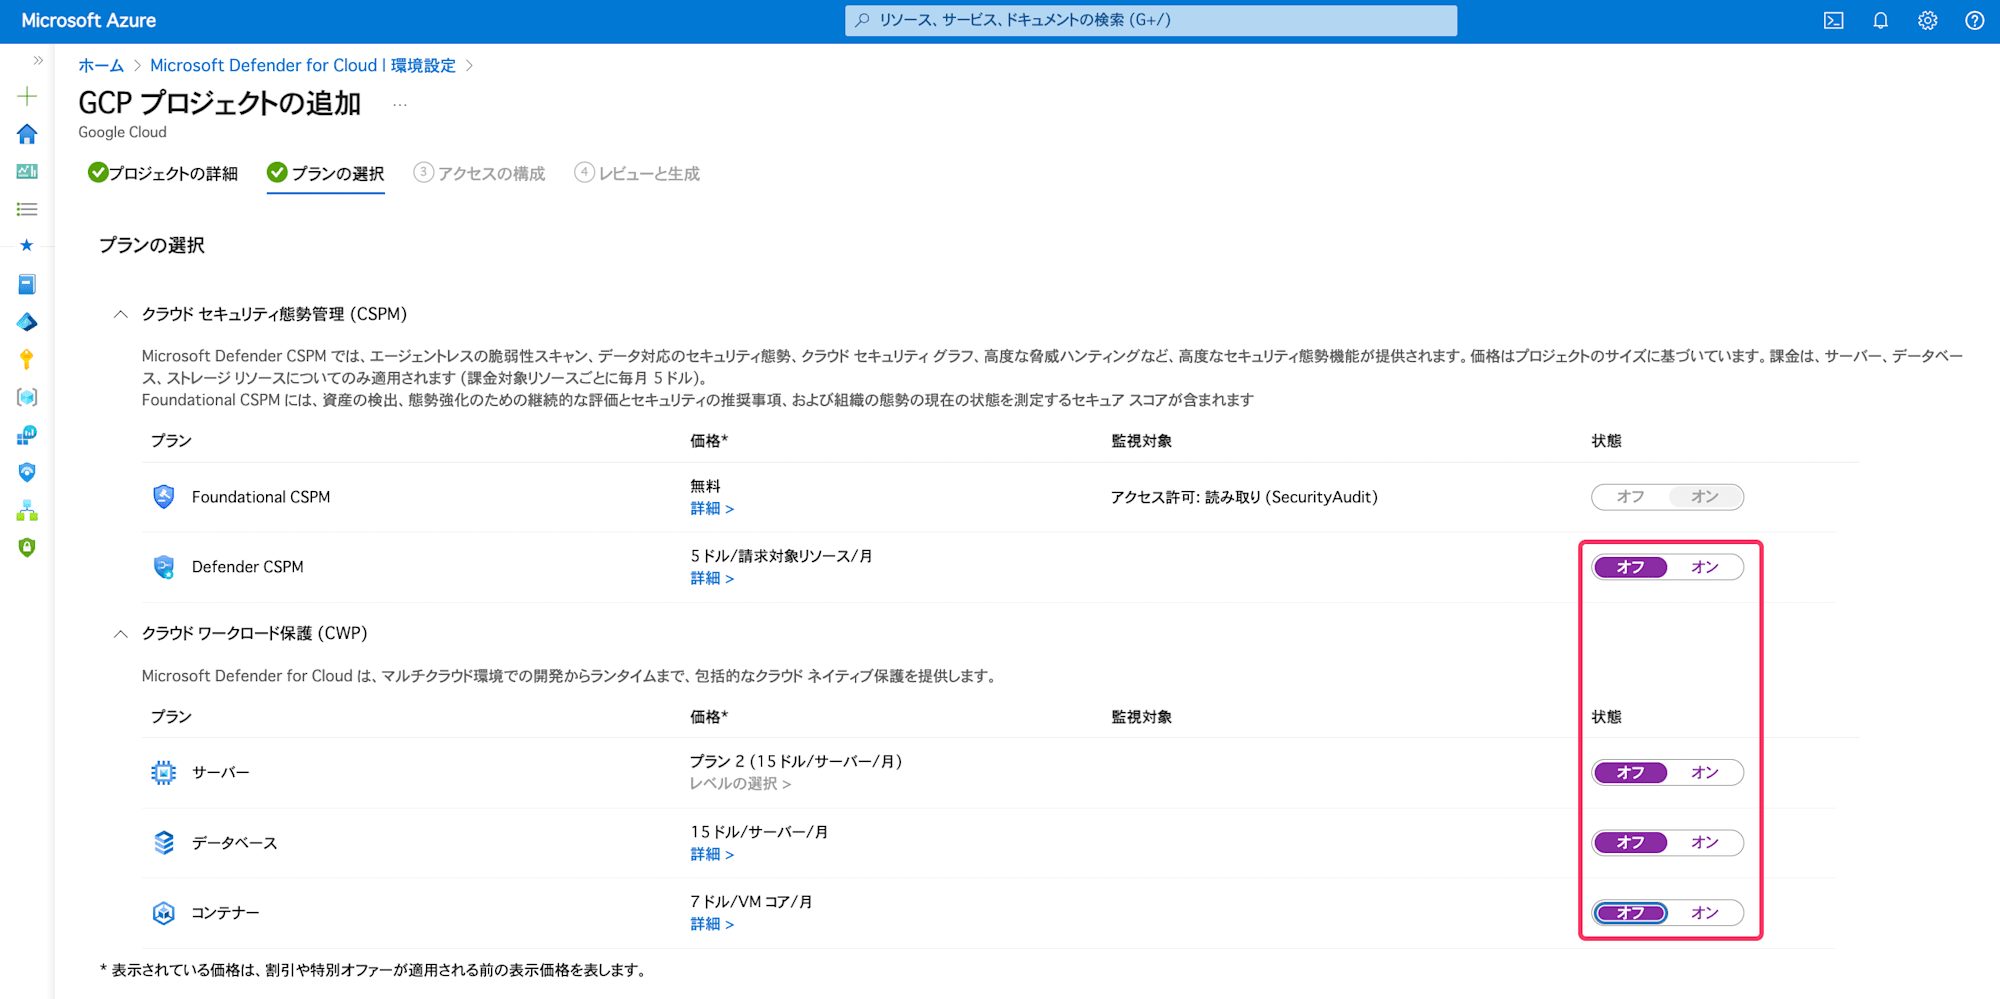Click the プラン 2 (15 ドル/サーバー/月) price text
The height and width of the screenshot is (999, 2000).
pyautogui.click(x=796, y=762)
